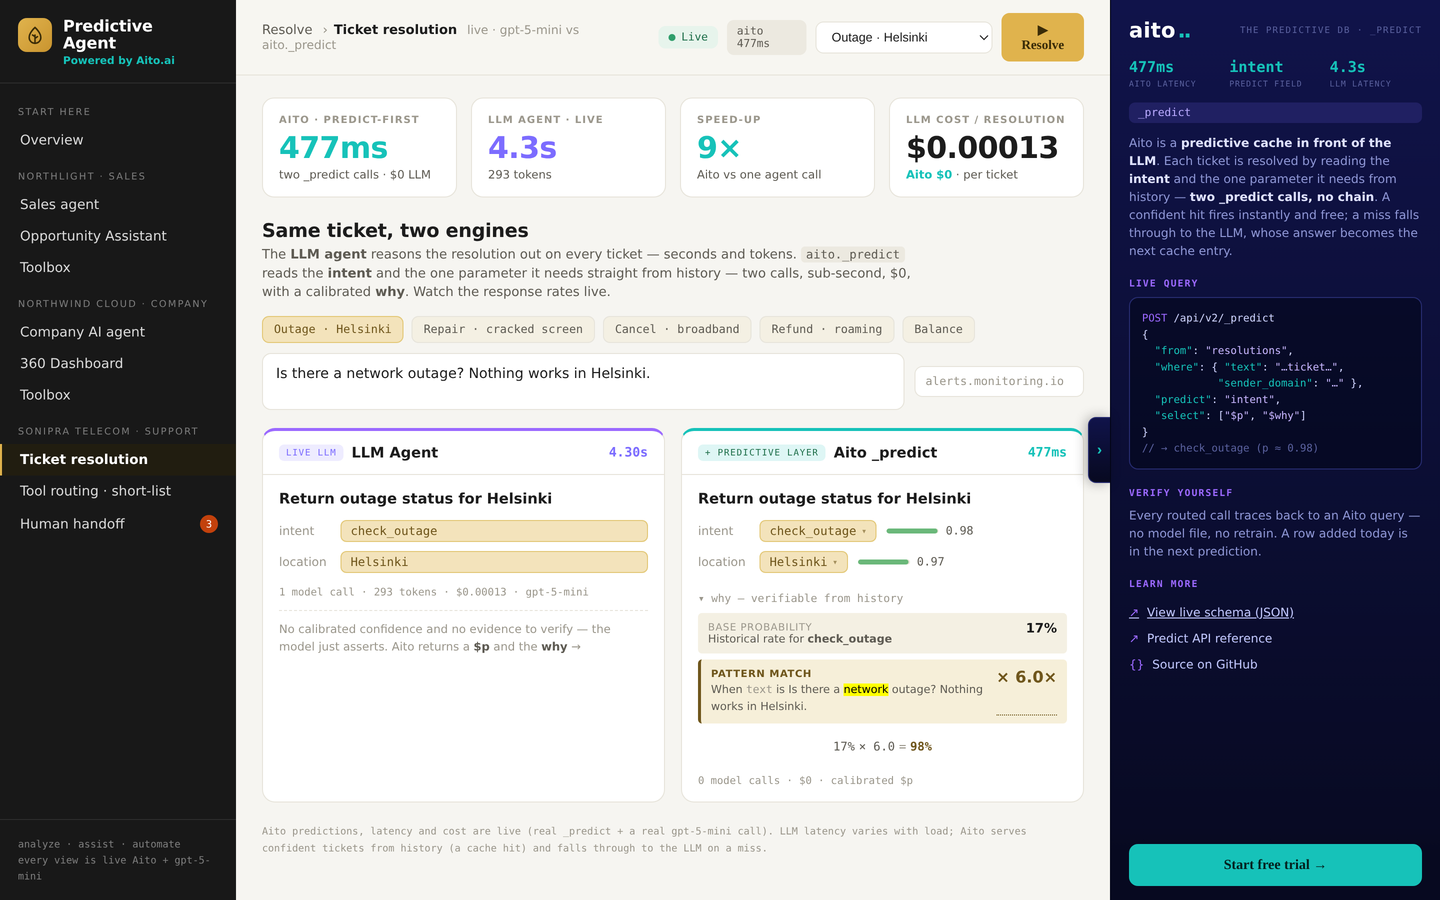Click the 17% × 6.0 = 98% formula
The height and width of the screenshot is (900, 1440).
(882, 746)
